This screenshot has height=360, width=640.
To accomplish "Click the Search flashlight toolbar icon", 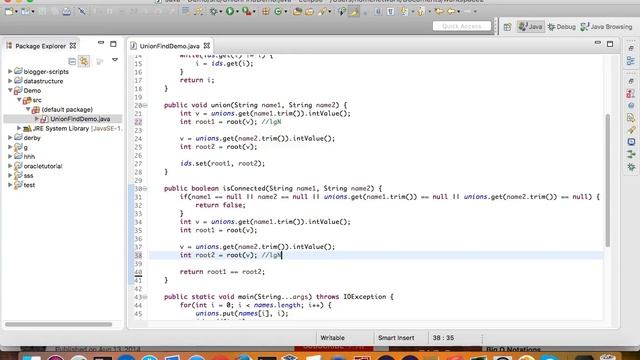I will pyautogui.click(x=322, y=12).
